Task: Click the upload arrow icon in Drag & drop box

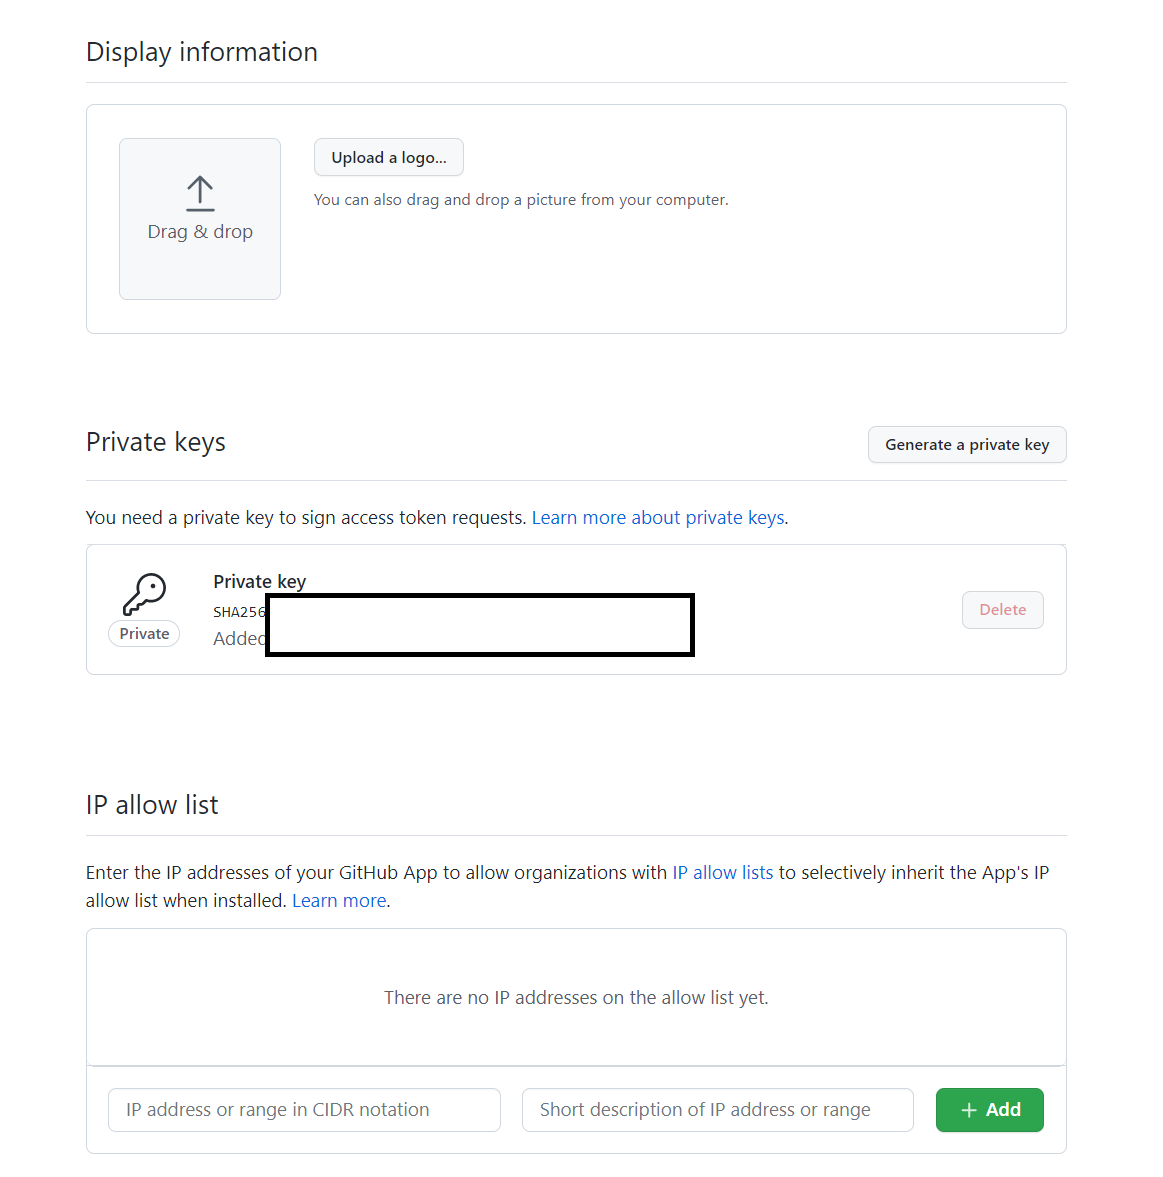Action: pyautogui.click(x=199, y=193)
